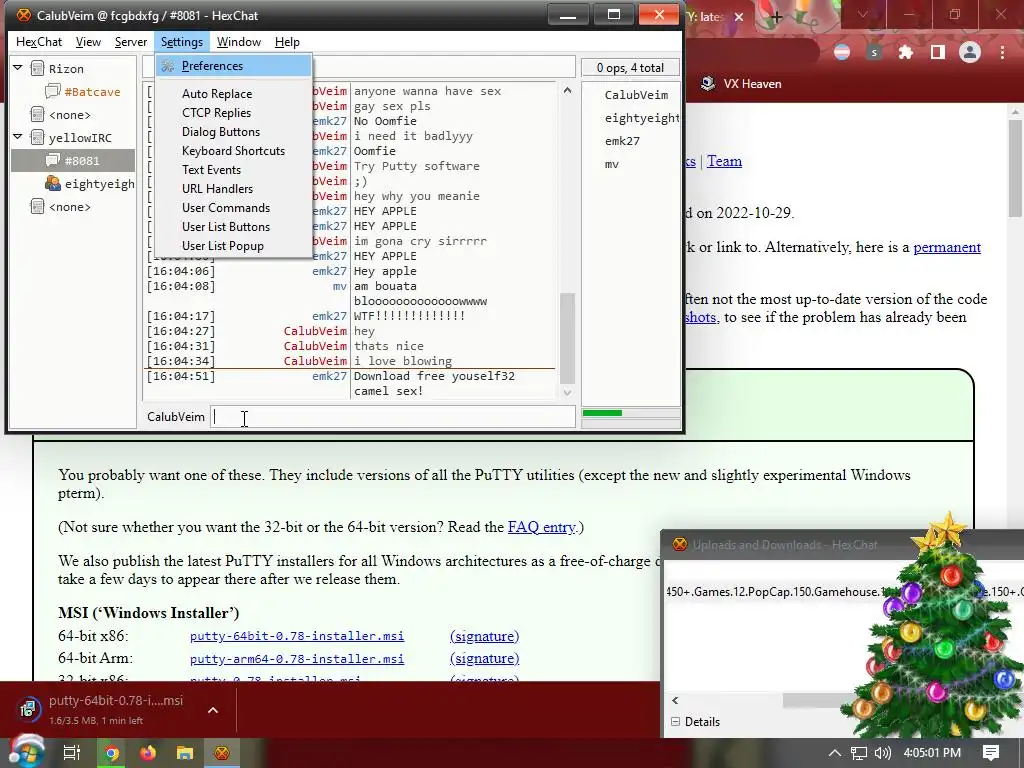
Task: Select the first <none> server entry
Action: coord(69,115)
